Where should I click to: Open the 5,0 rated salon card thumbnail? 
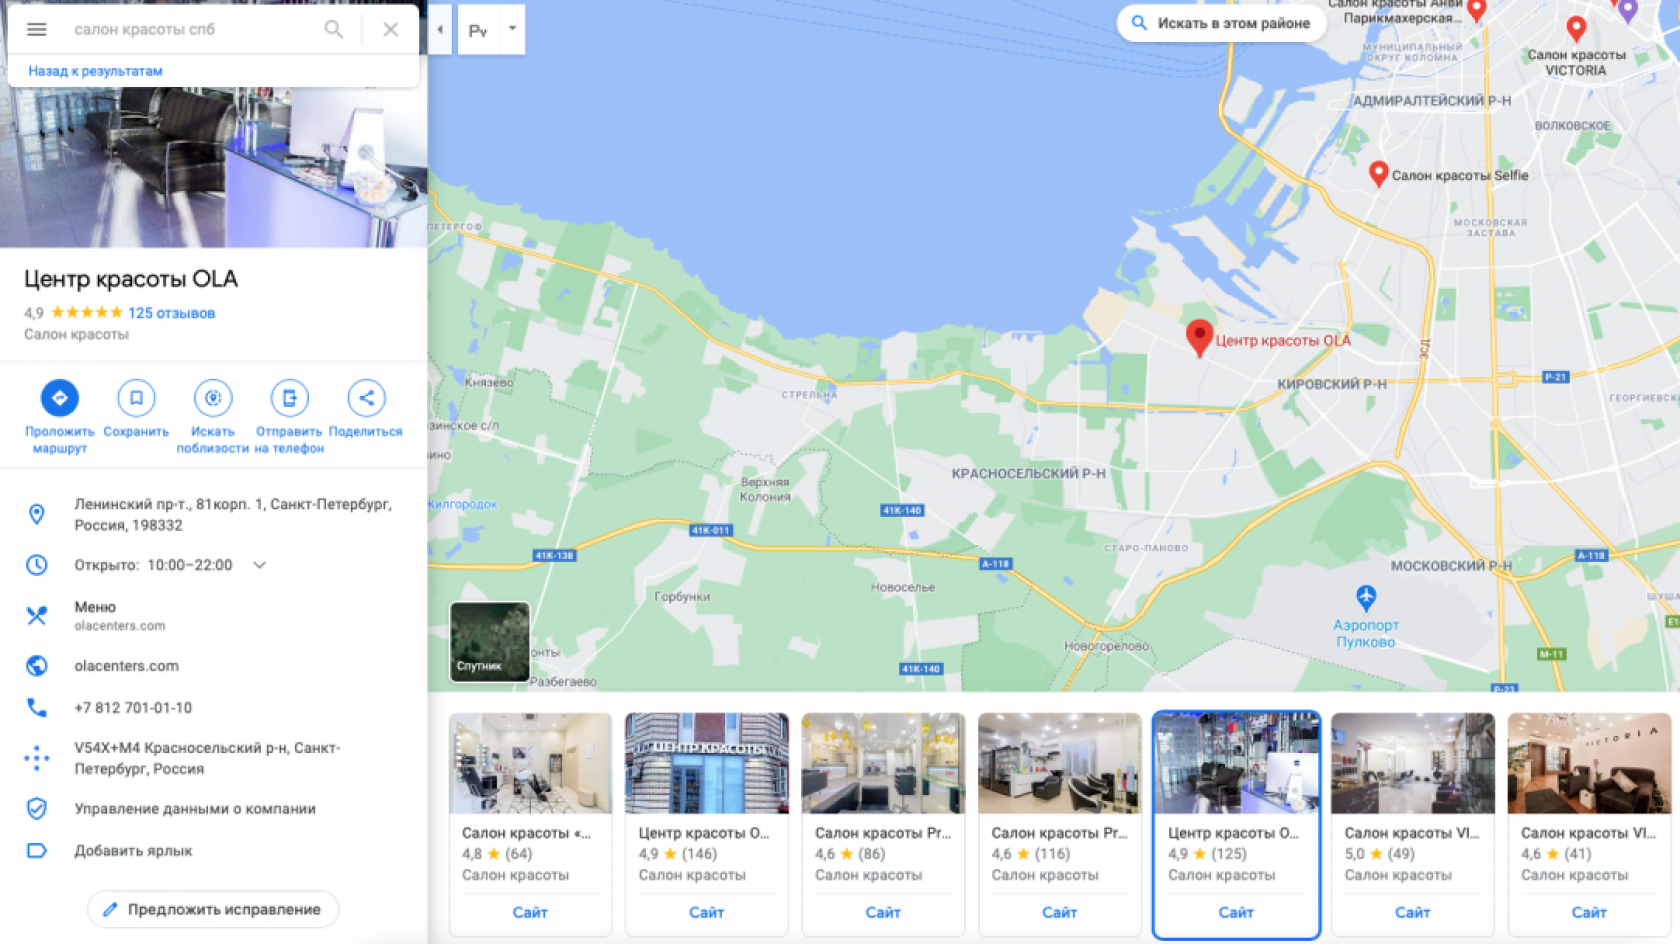tap(1412, 763)
